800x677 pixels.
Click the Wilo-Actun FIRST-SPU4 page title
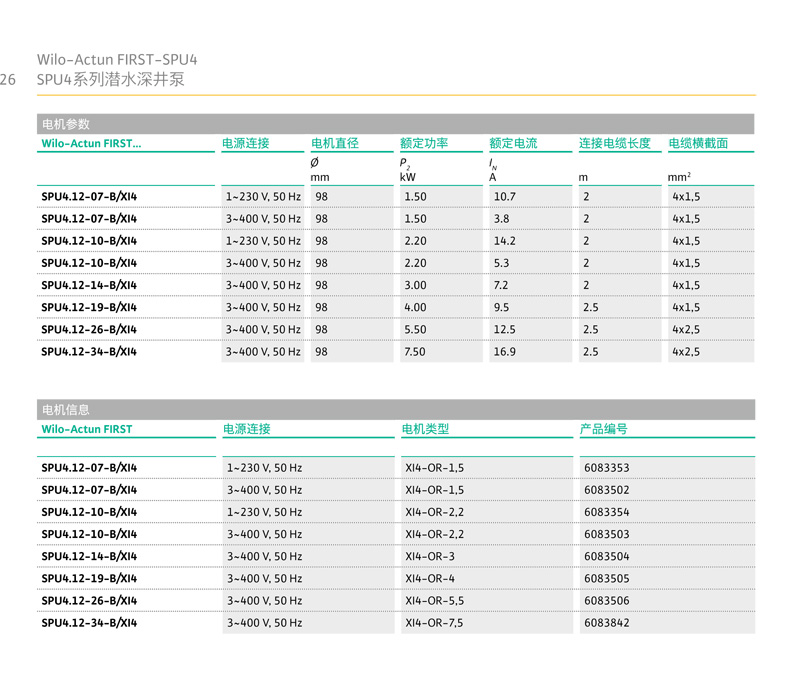[110, 59]
